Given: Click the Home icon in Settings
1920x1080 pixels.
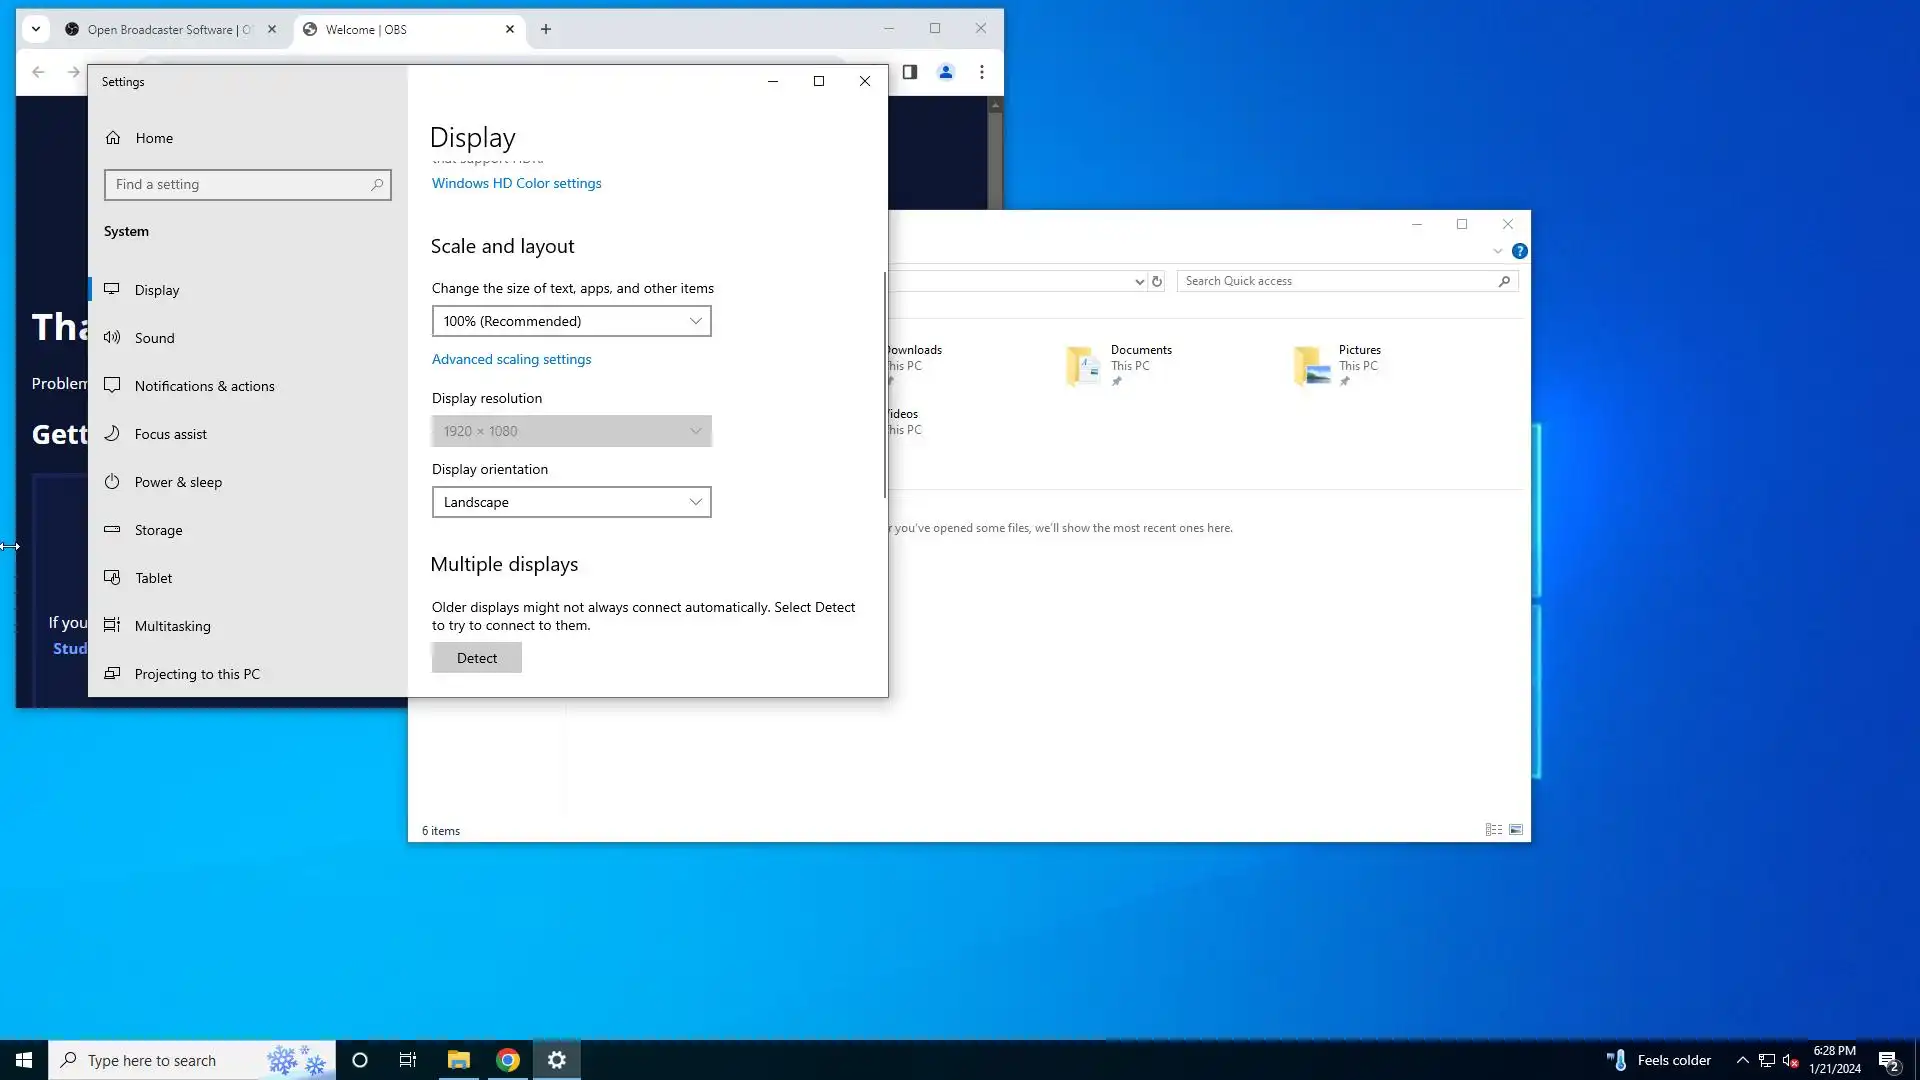Looking at the screenshot, I should click(x=113, y=138).
